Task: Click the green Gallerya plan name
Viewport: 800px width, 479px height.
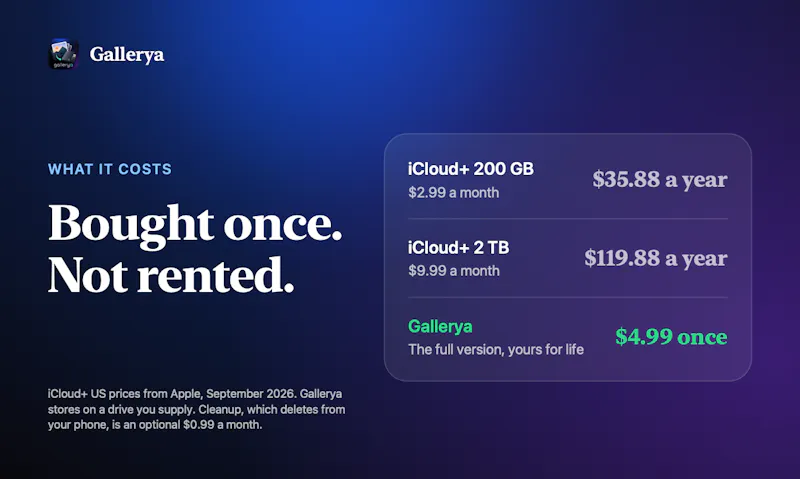Action: 440,326
